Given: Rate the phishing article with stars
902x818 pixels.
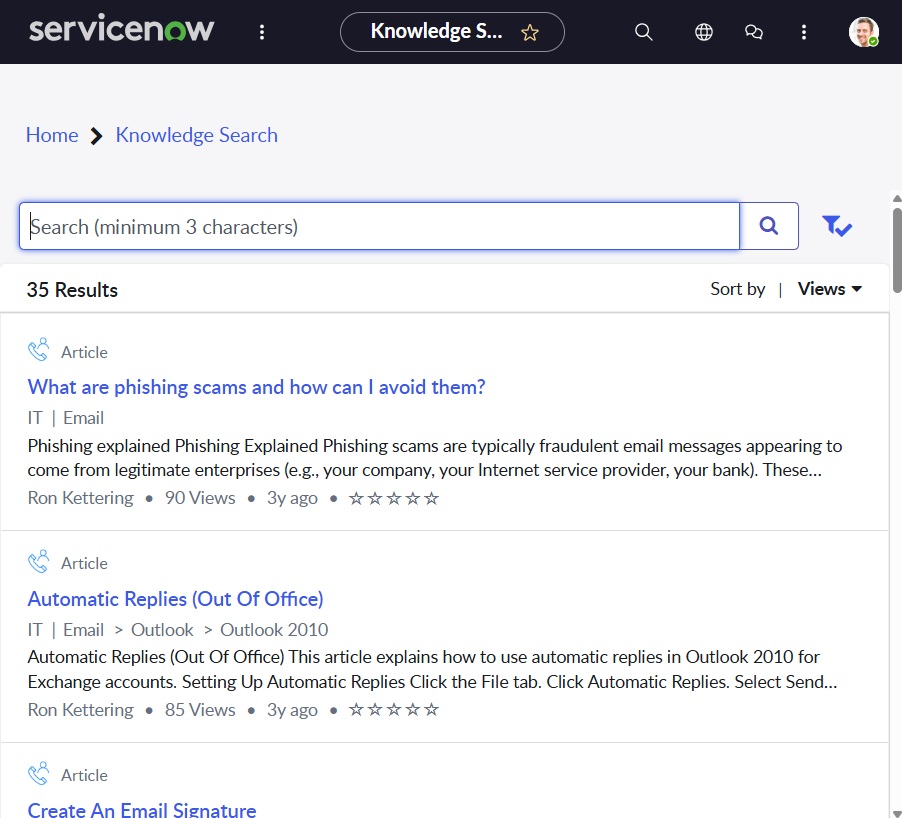Looking at the screenshot, I should [393, 498].
